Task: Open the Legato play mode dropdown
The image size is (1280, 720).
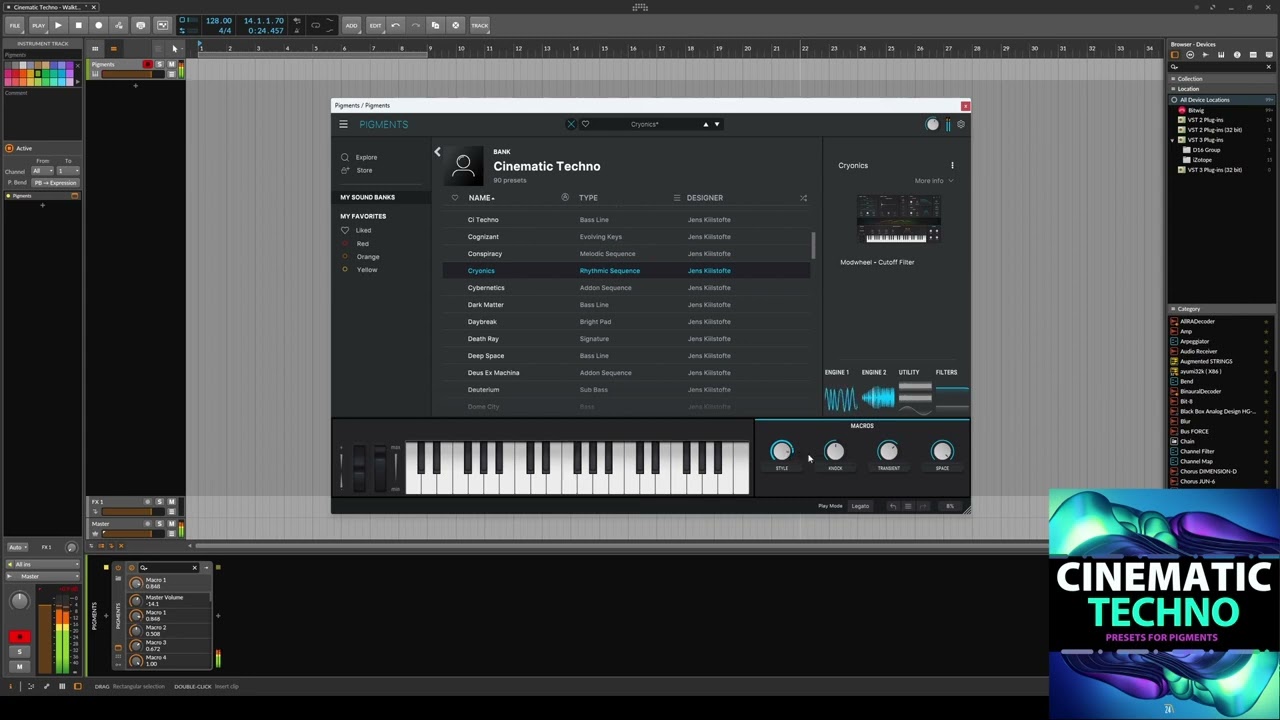Action: [860, 506]
